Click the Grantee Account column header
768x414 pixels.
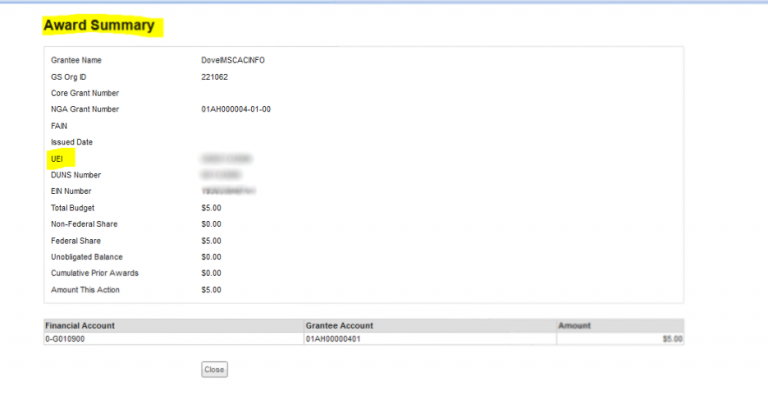(339, 326)
